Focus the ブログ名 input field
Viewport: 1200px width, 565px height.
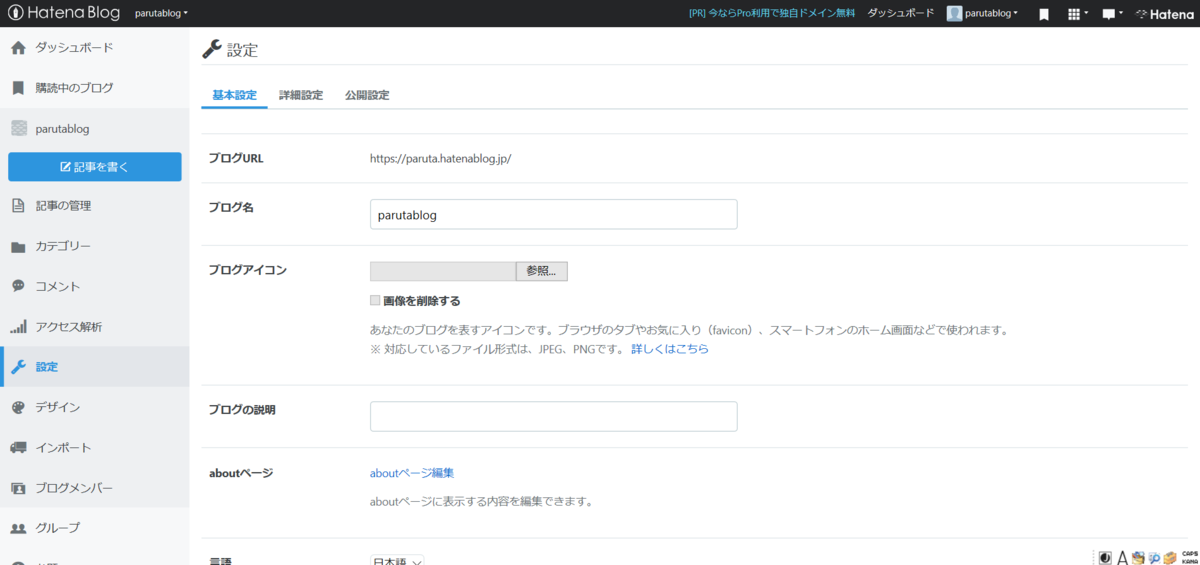pyautogui.click(x=553, y=214)
